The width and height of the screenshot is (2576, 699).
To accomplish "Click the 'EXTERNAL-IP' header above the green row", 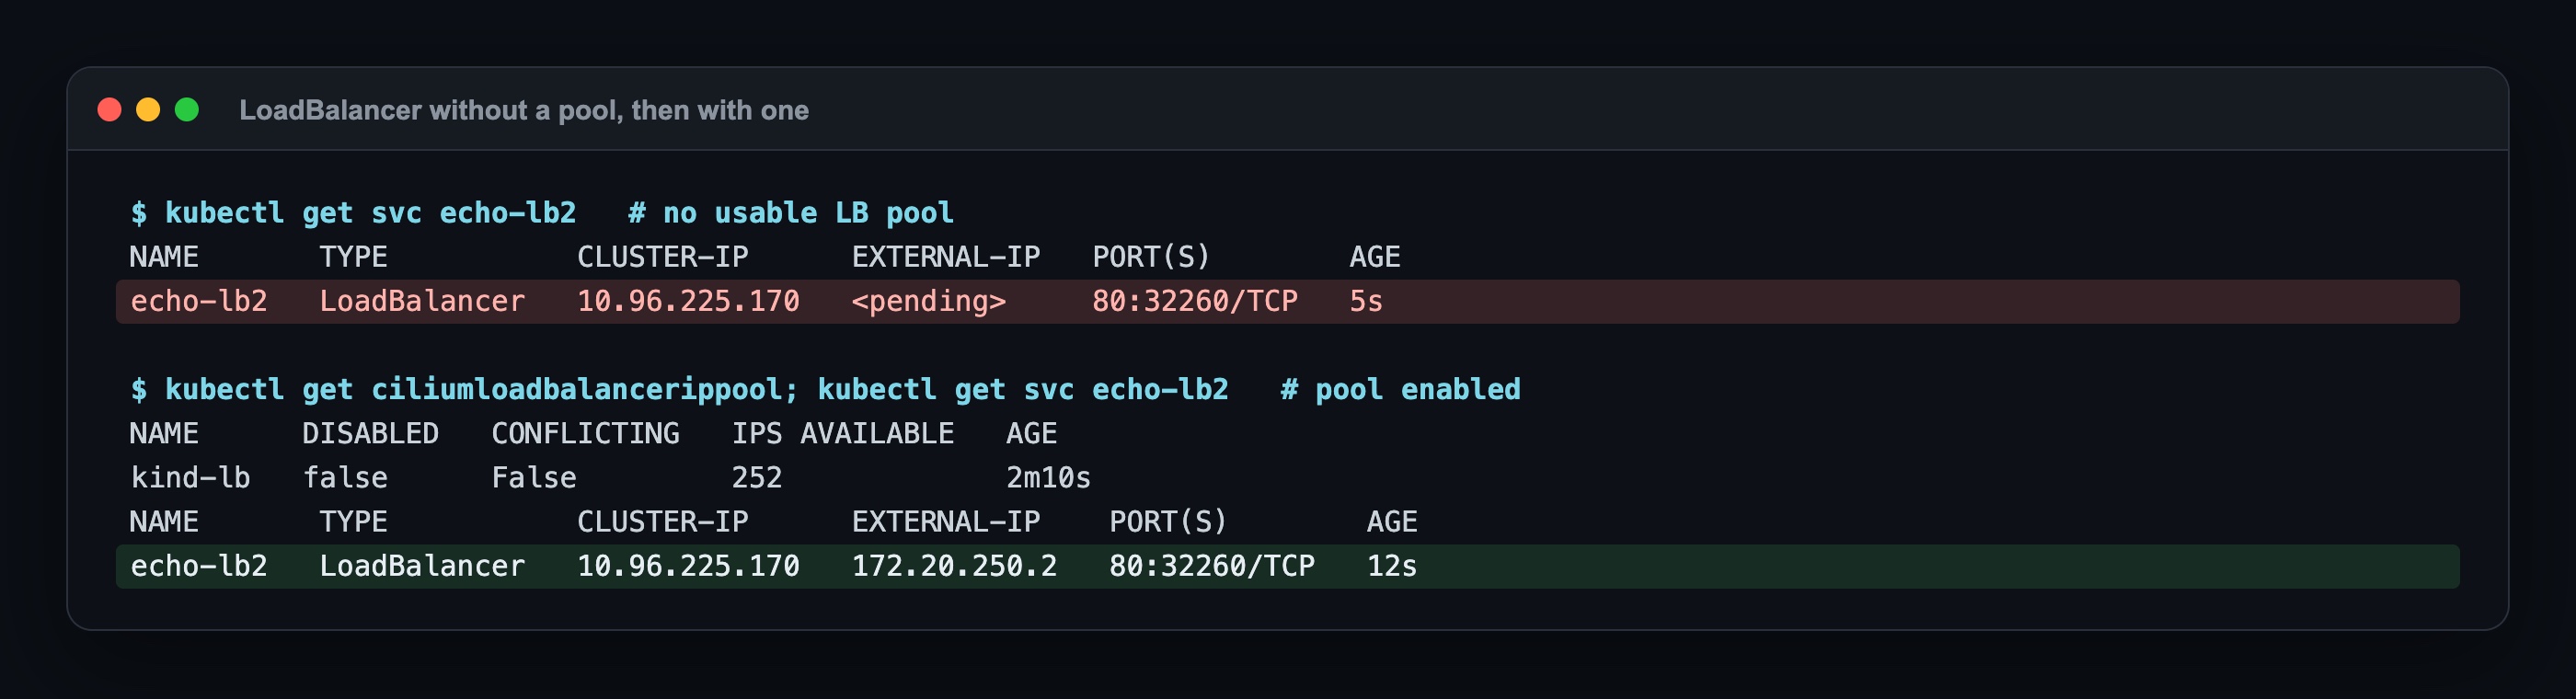I will point(946,521).
